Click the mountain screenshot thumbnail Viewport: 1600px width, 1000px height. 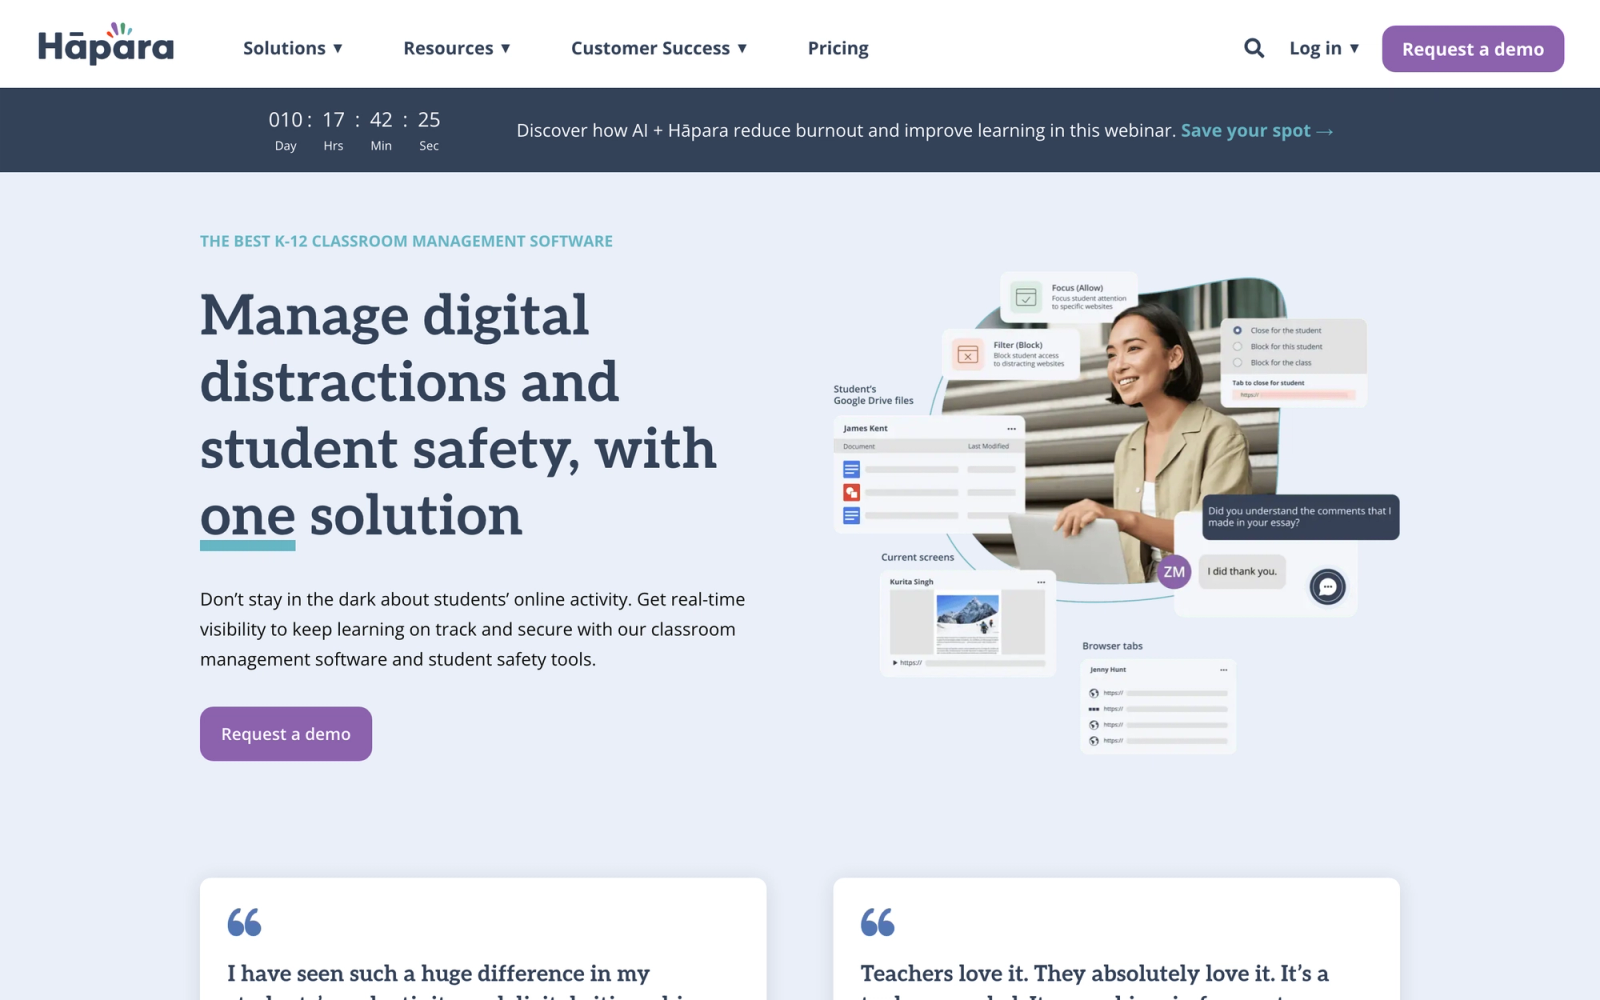pyautogui.click(x=967, y=624)
